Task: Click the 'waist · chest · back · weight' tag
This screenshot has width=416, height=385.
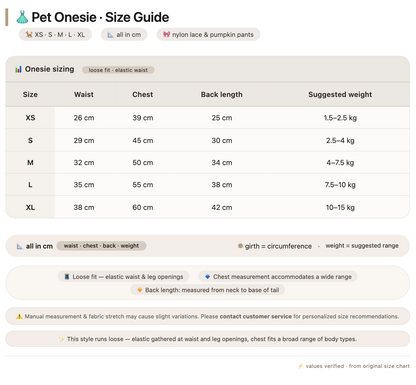Action: 101,246
